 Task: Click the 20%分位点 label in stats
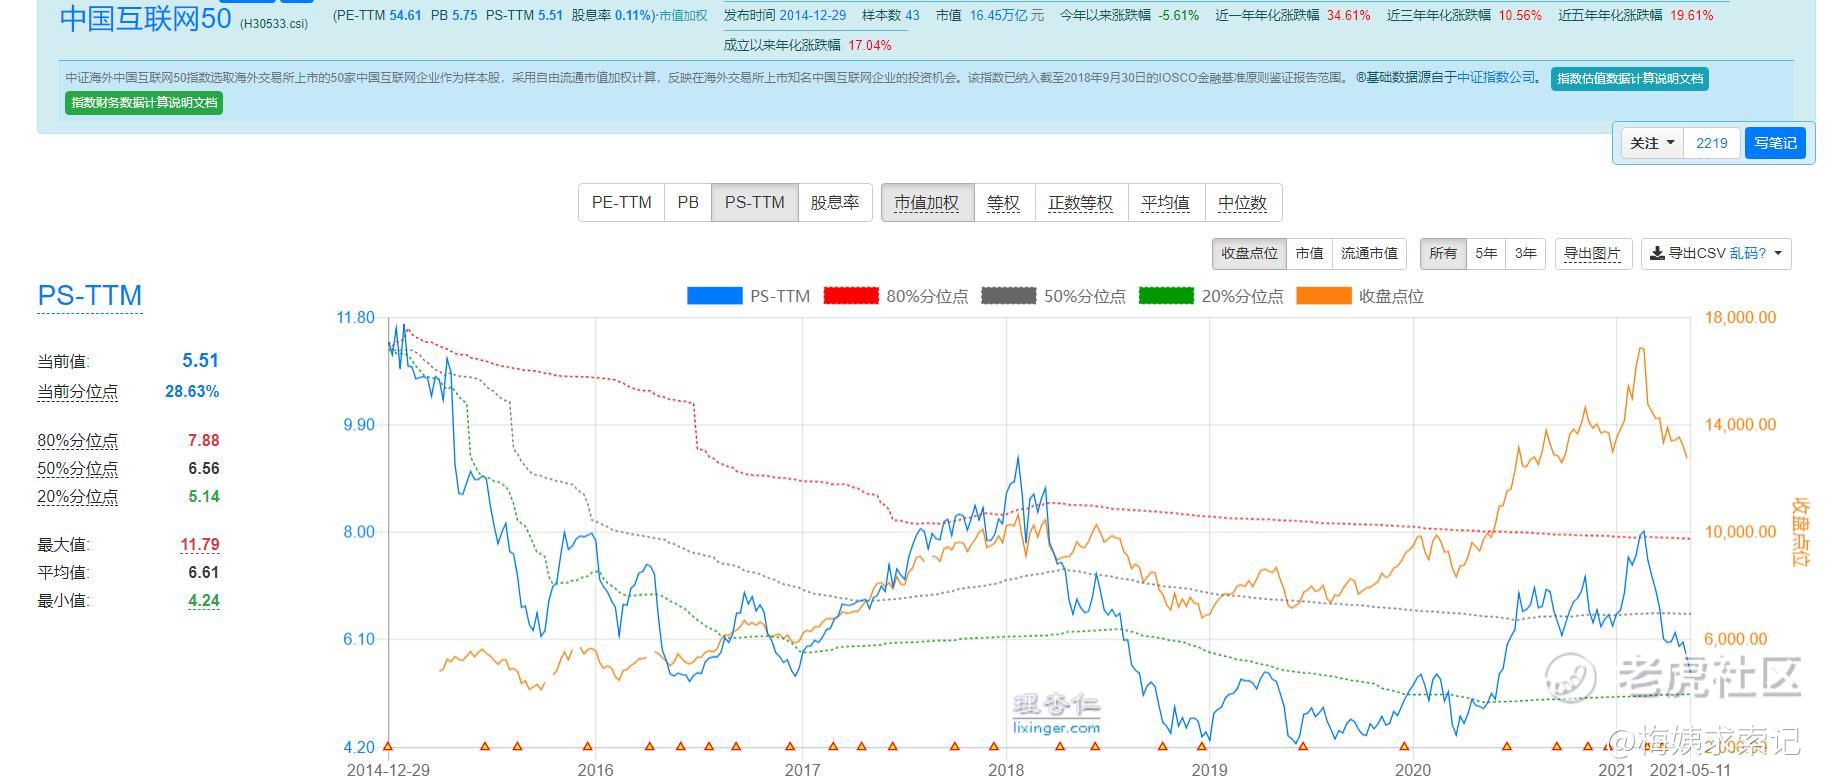pyautogui.click(x=77, y=497)
